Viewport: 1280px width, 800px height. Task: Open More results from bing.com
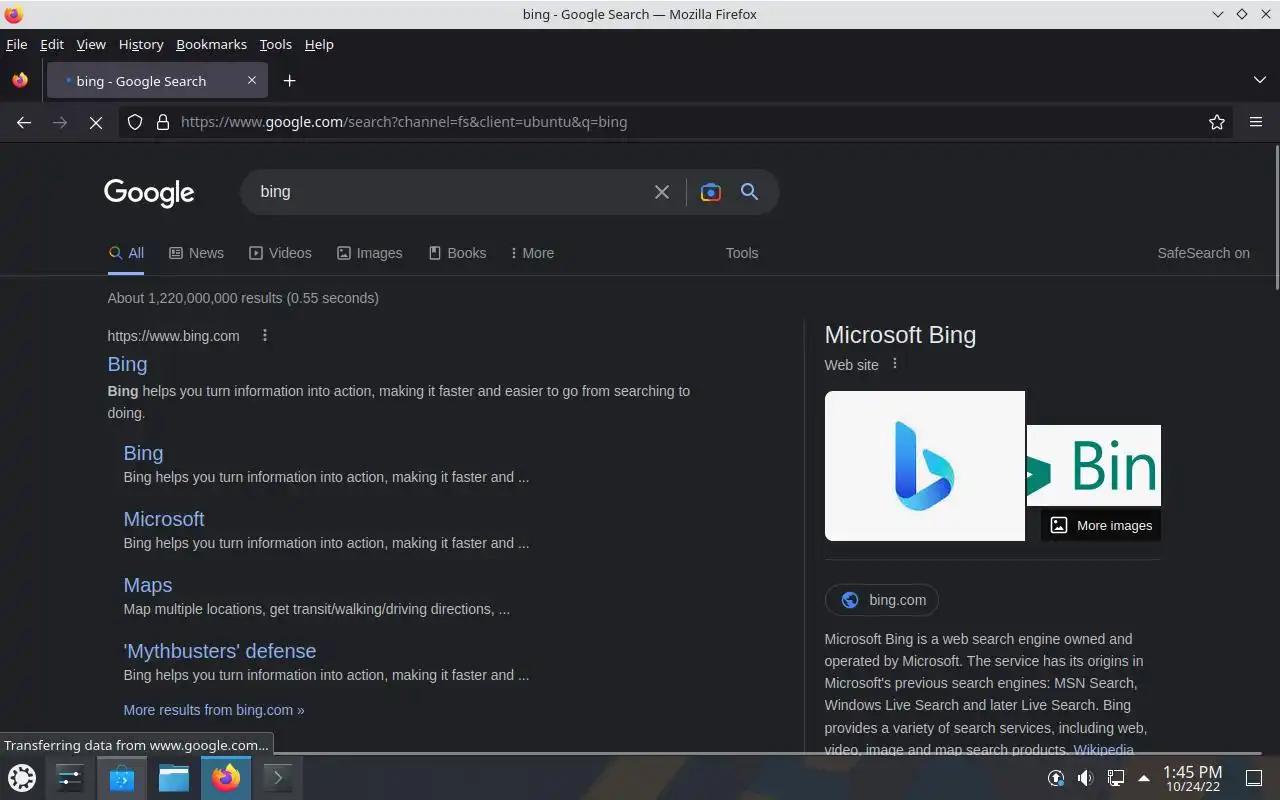(x=214, y=710)
